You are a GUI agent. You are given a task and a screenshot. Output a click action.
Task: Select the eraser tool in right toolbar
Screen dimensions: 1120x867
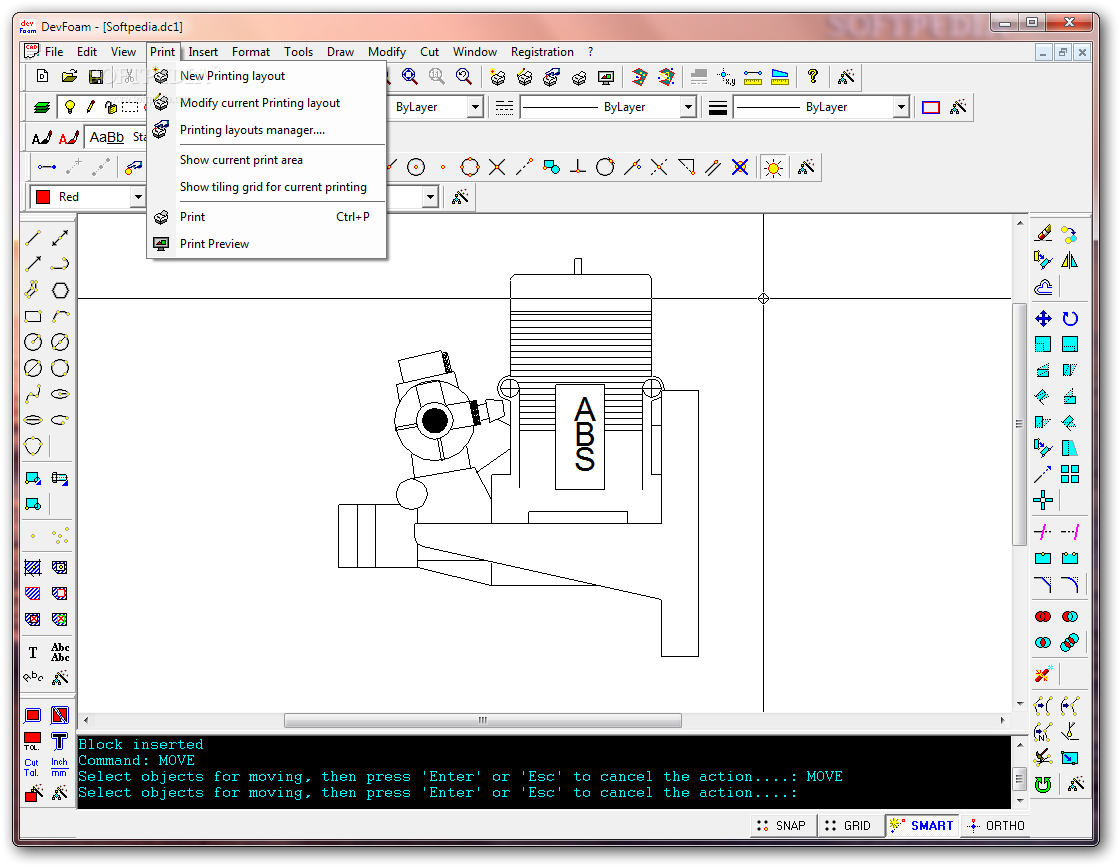coord(1043,234)
